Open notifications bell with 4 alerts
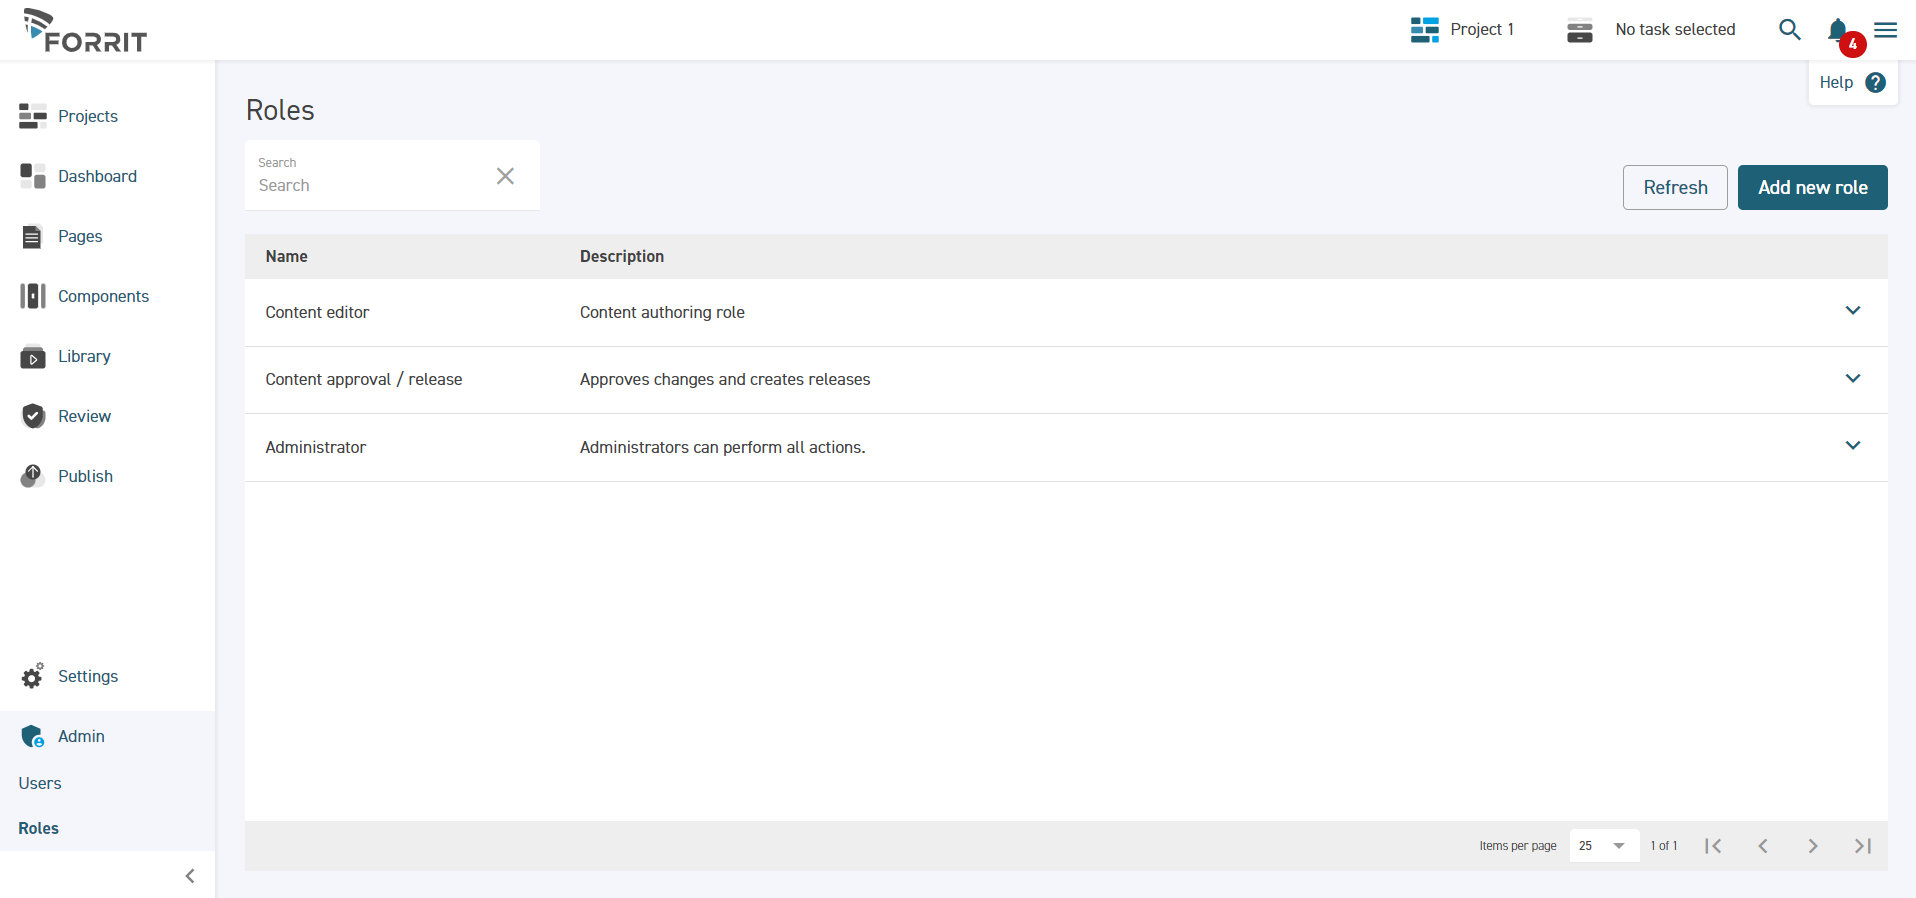The image size is (1916, 898). pyautogui.click(x=1838, y=31)
